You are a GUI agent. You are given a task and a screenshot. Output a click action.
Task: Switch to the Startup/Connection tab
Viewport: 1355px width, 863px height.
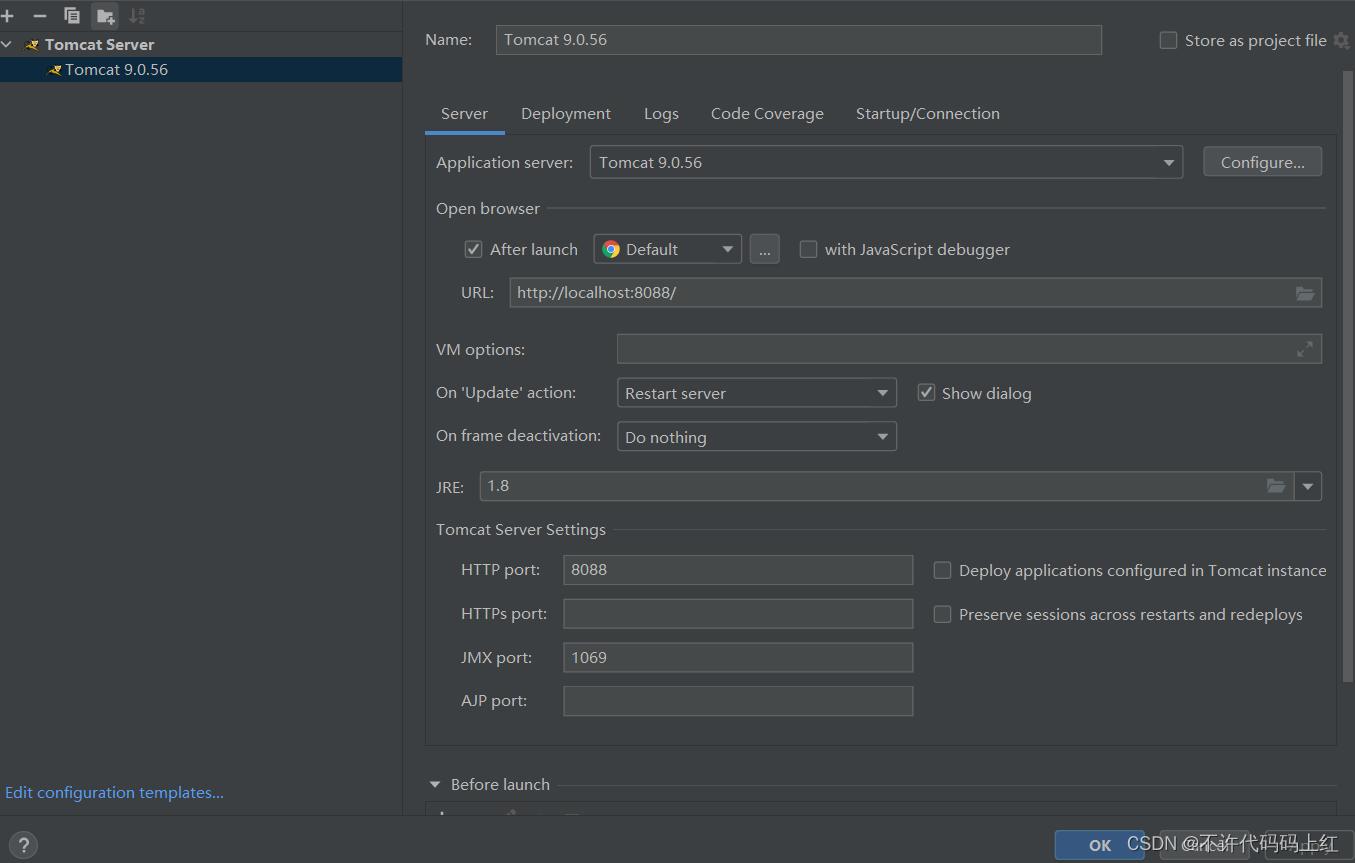[x=927, y=114]
